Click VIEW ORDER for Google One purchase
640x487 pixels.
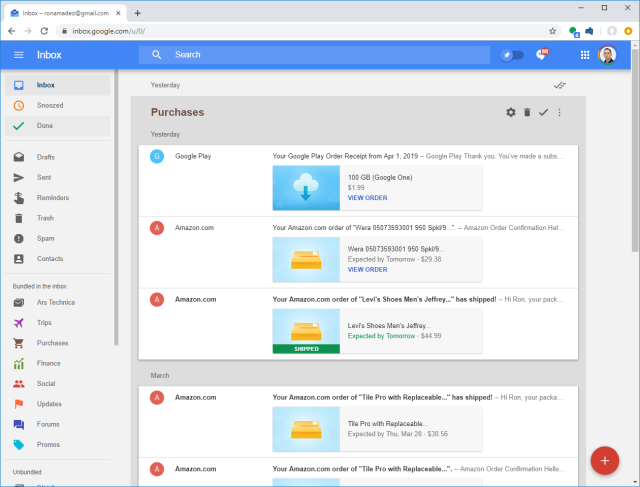pos(367,198)
